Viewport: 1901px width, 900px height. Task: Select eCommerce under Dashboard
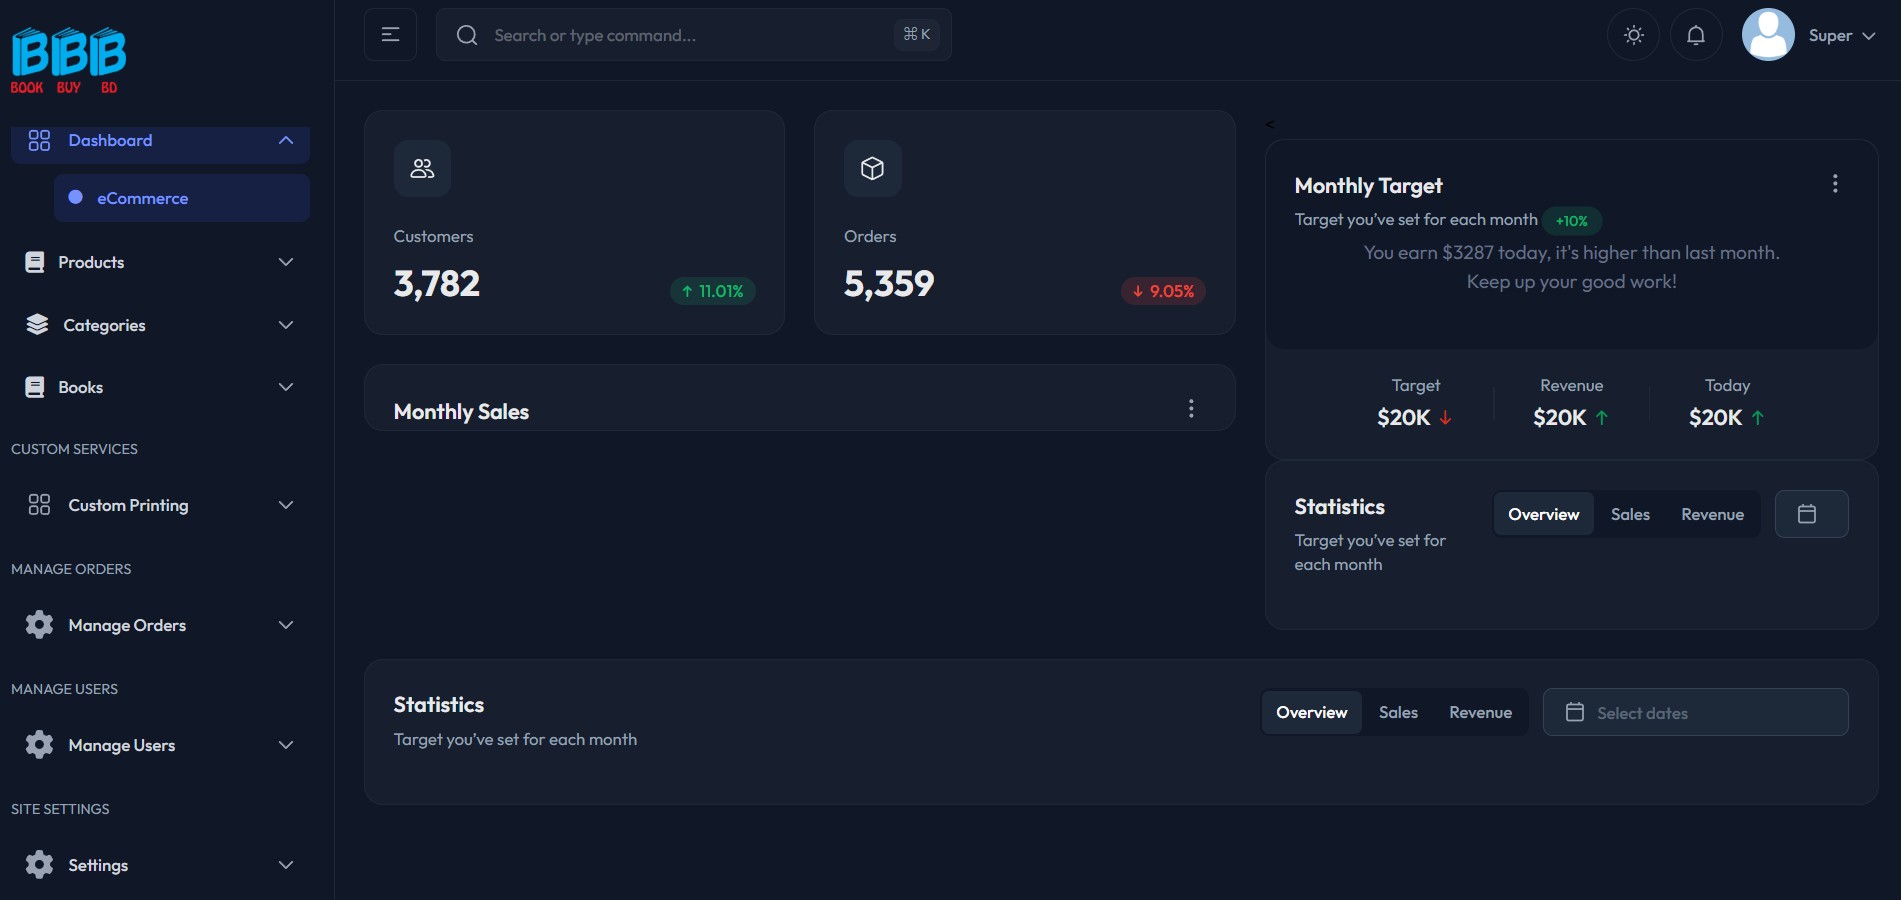click(x=142, y=199)
